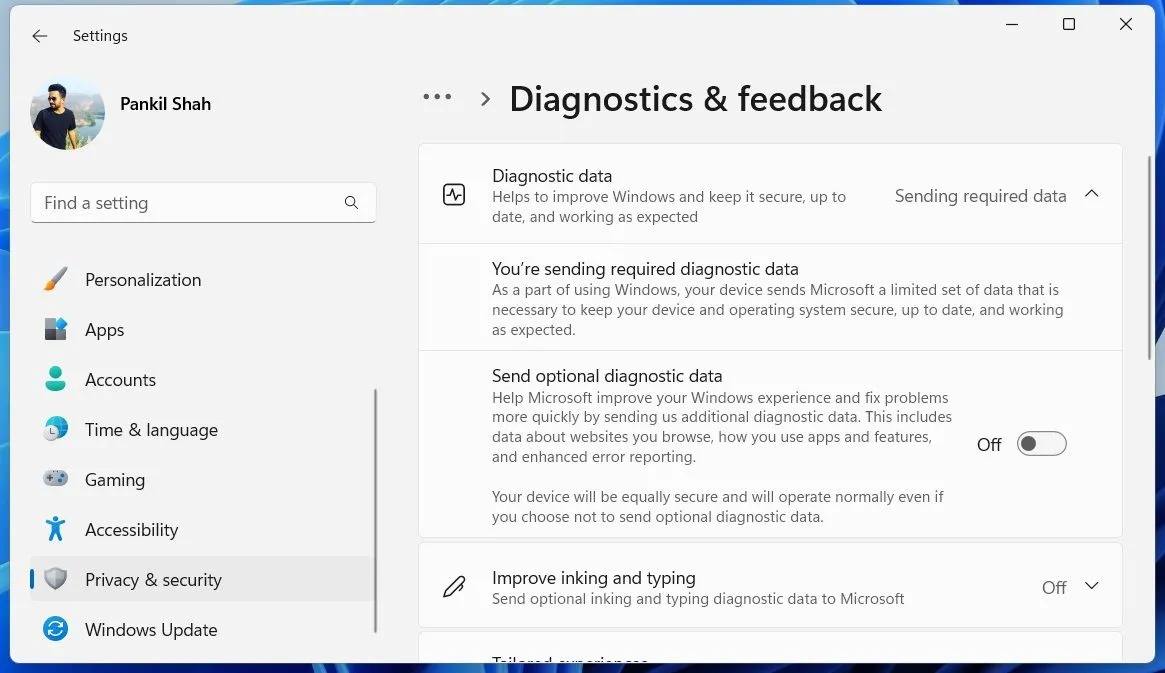The height and width of the screenshot is (673, 1165).
Task: Click the You're sending required diagnostic data heading
Action: [x=645, y=269]
